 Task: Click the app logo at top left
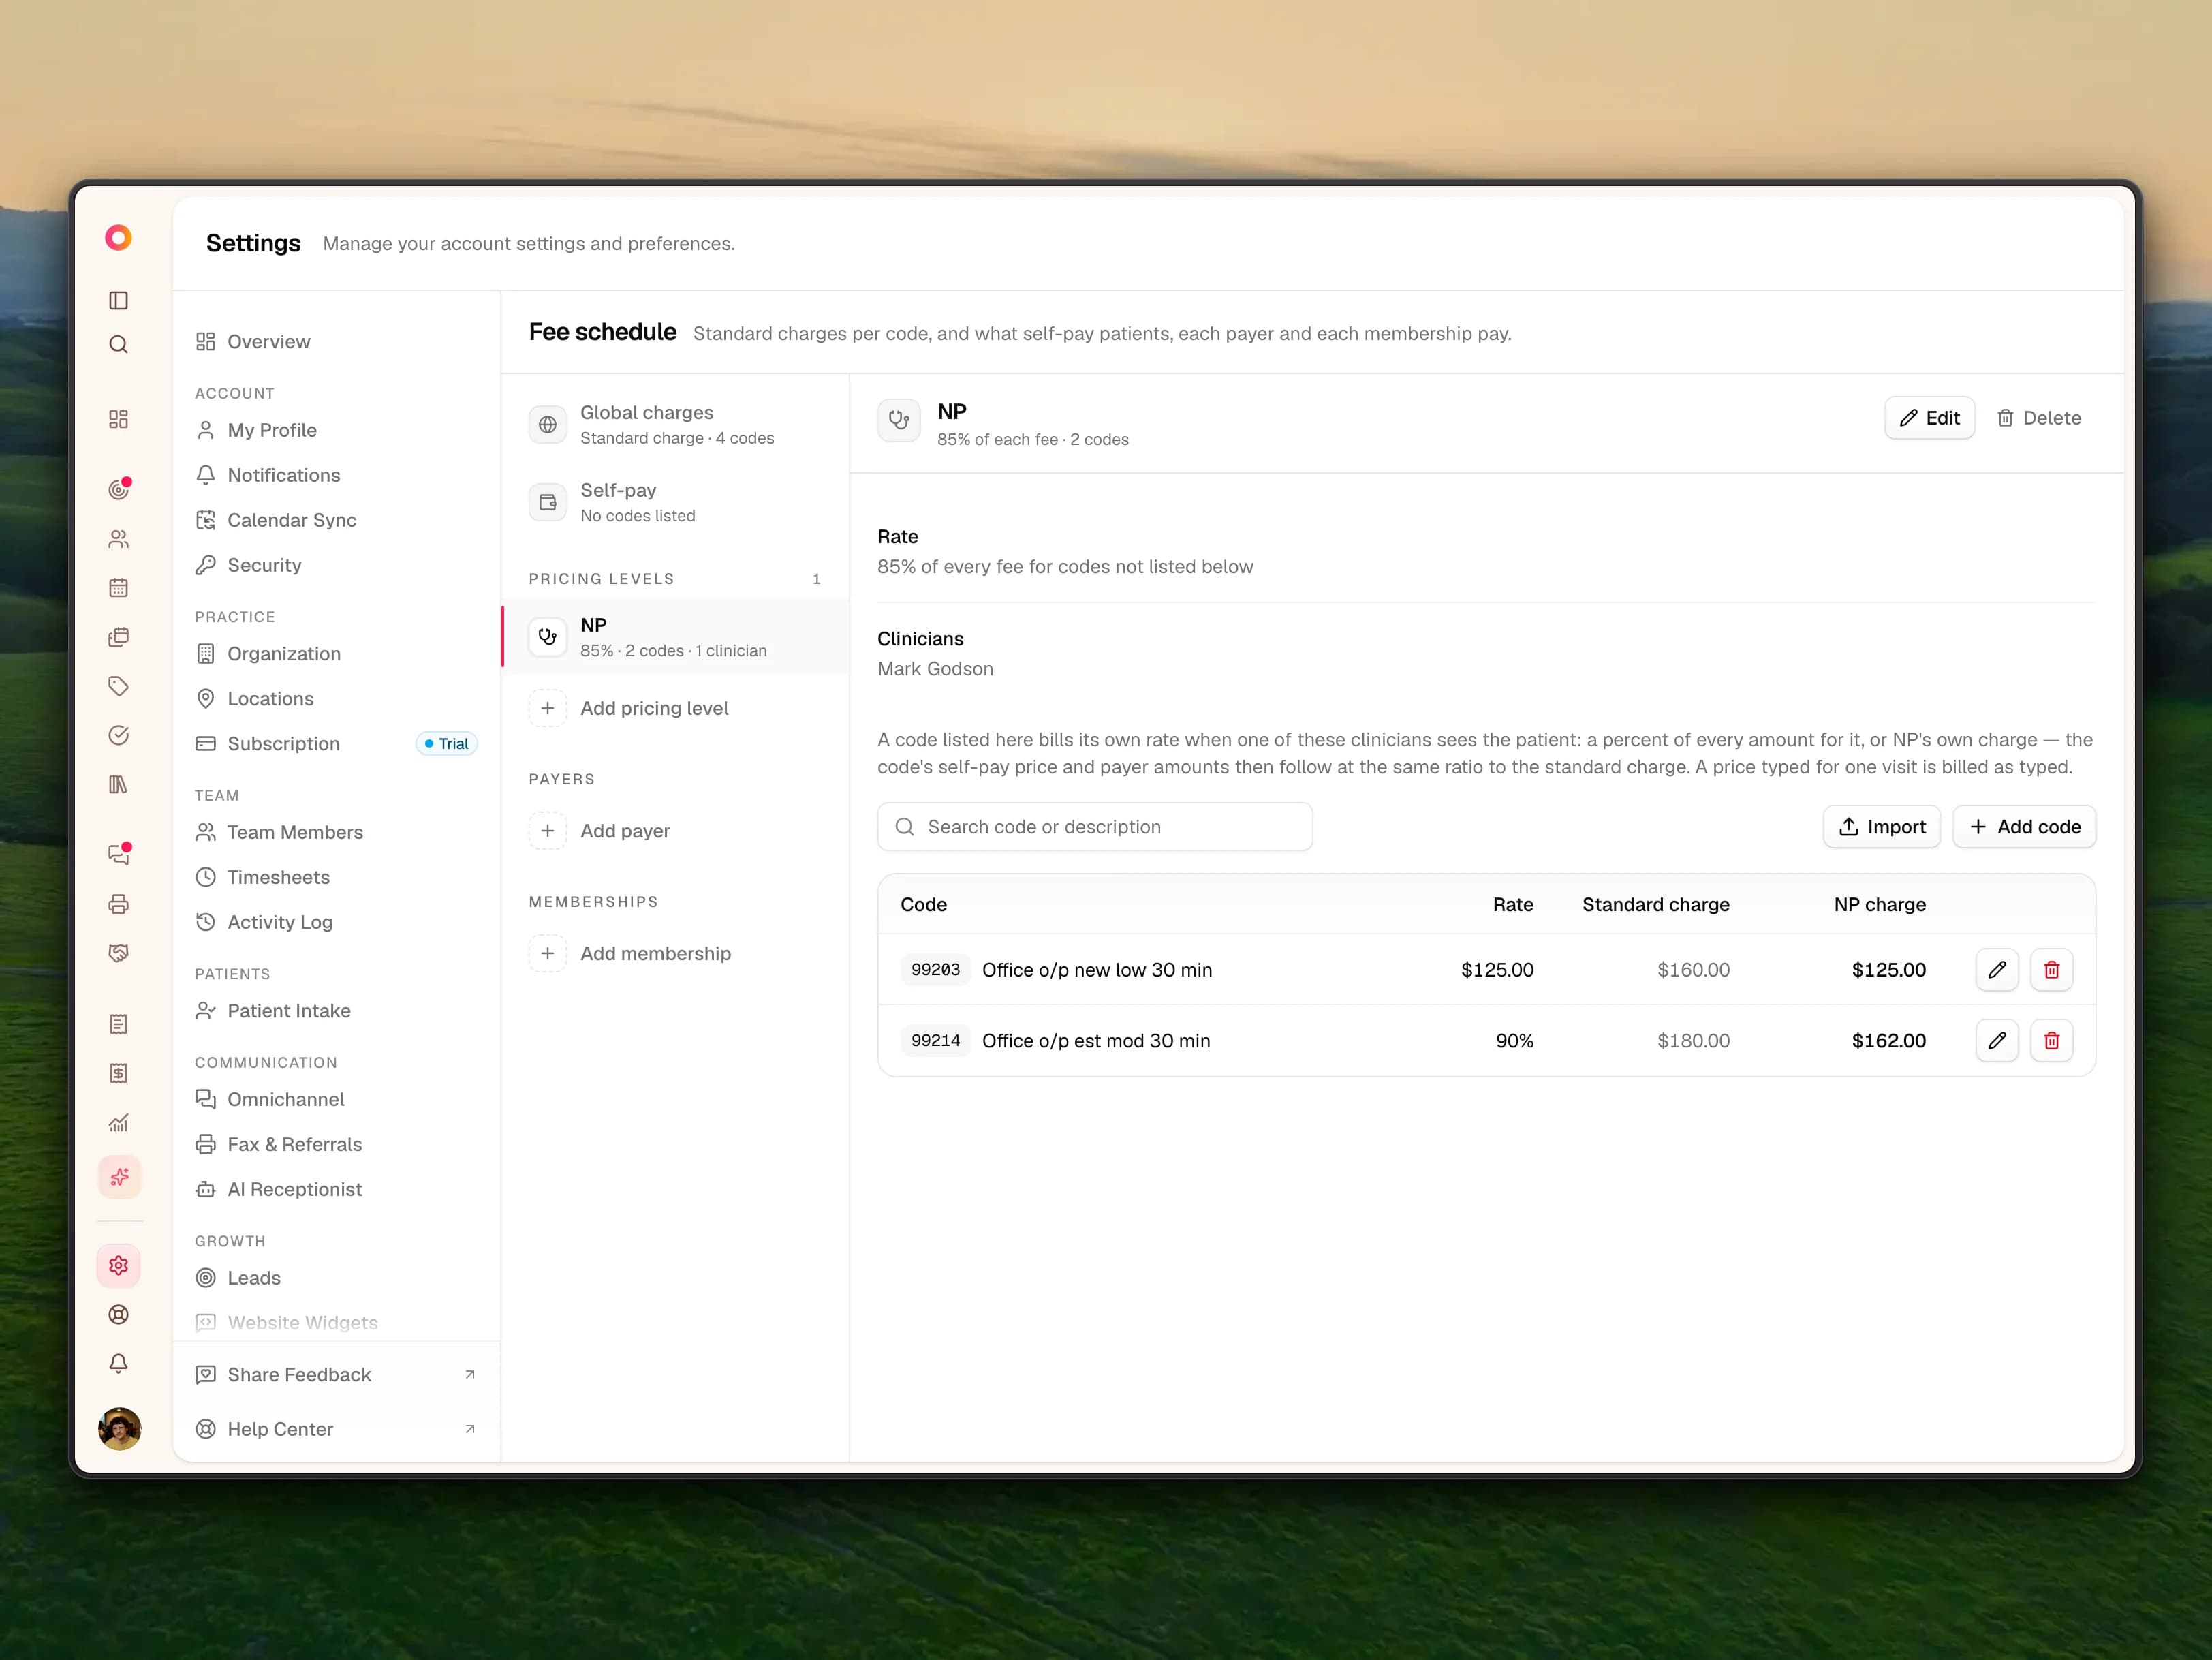[118, 238]
